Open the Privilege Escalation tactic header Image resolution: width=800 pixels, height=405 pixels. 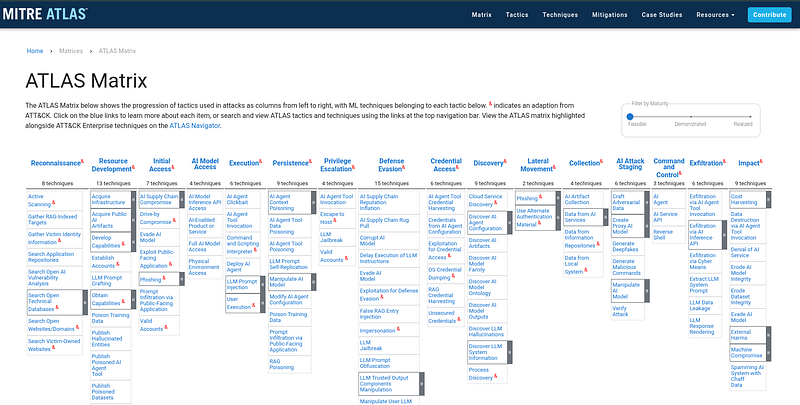tap(337, 165)
